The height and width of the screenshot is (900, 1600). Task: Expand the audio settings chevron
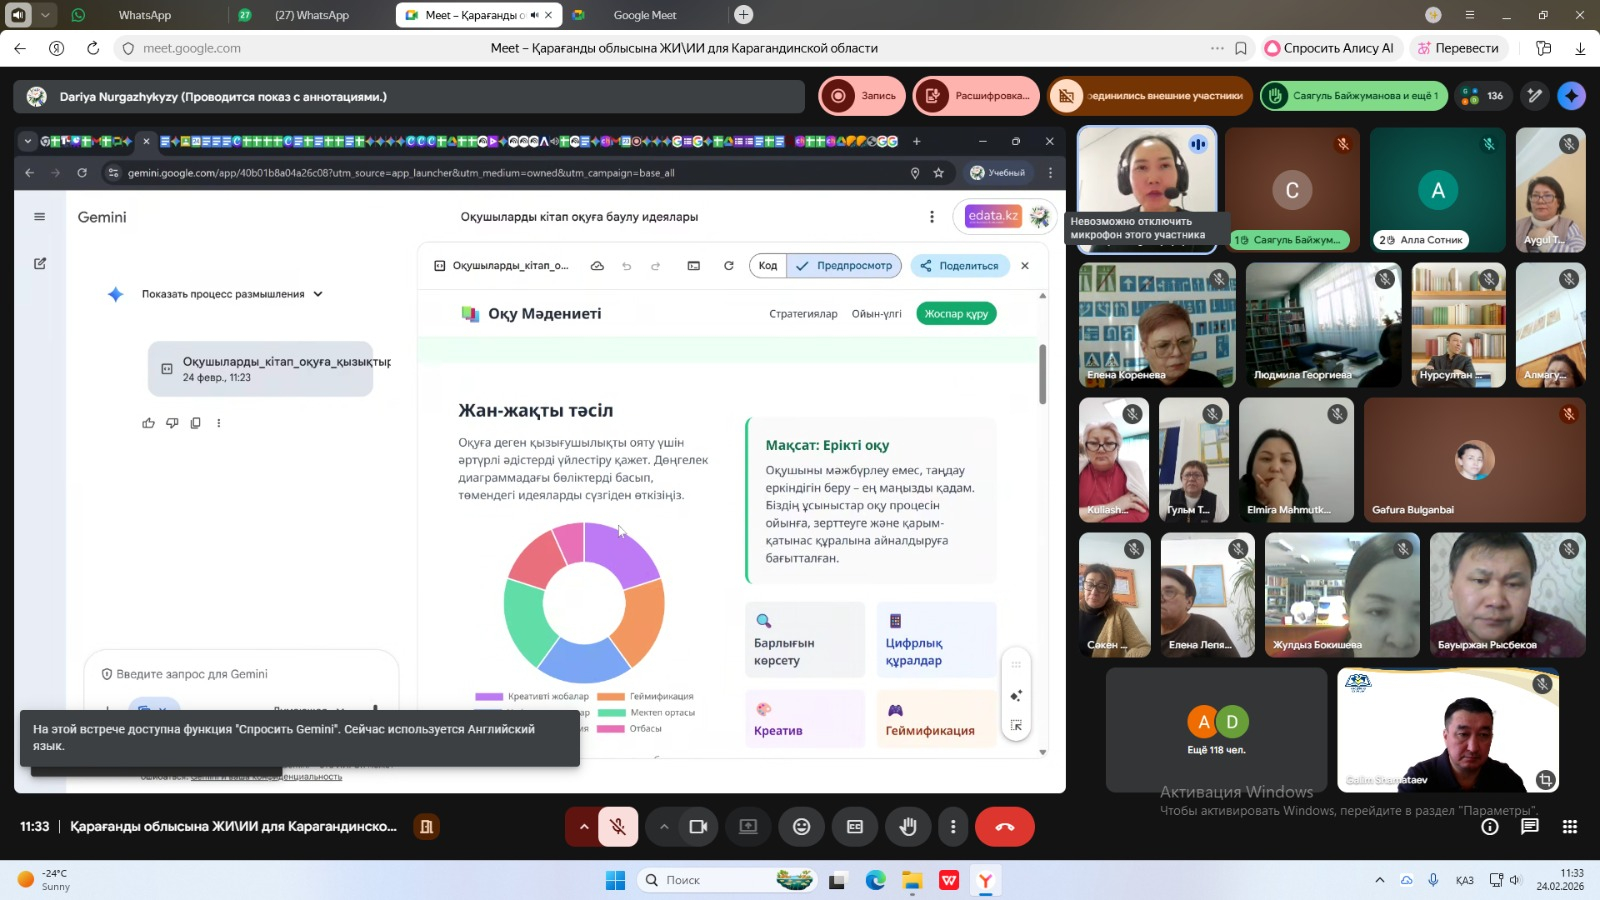(x=584, y=827)
